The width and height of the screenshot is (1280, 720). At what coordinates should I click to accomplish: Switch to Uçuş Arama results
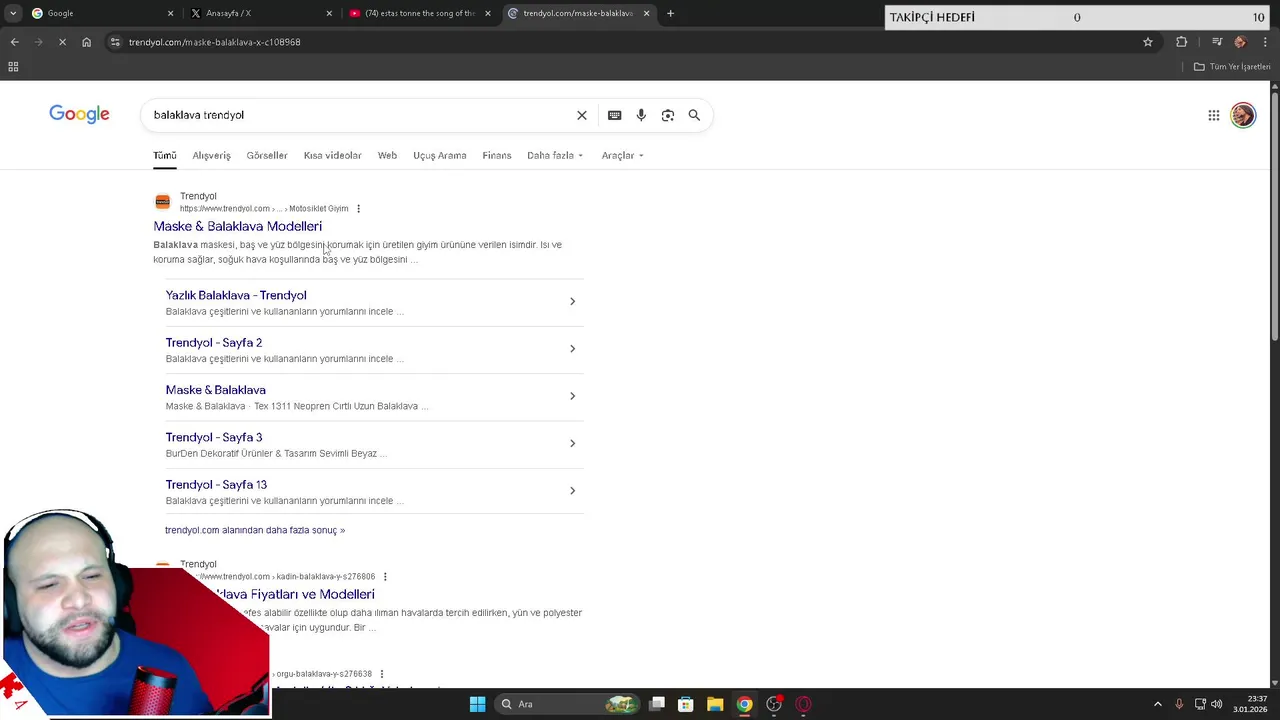click(440, 155)
